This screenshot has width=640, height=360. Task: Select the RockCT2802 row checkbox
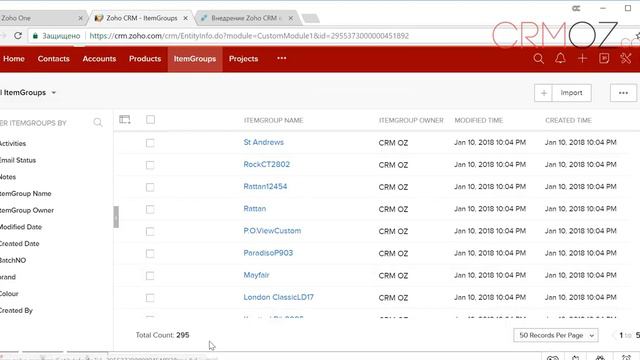150,165
